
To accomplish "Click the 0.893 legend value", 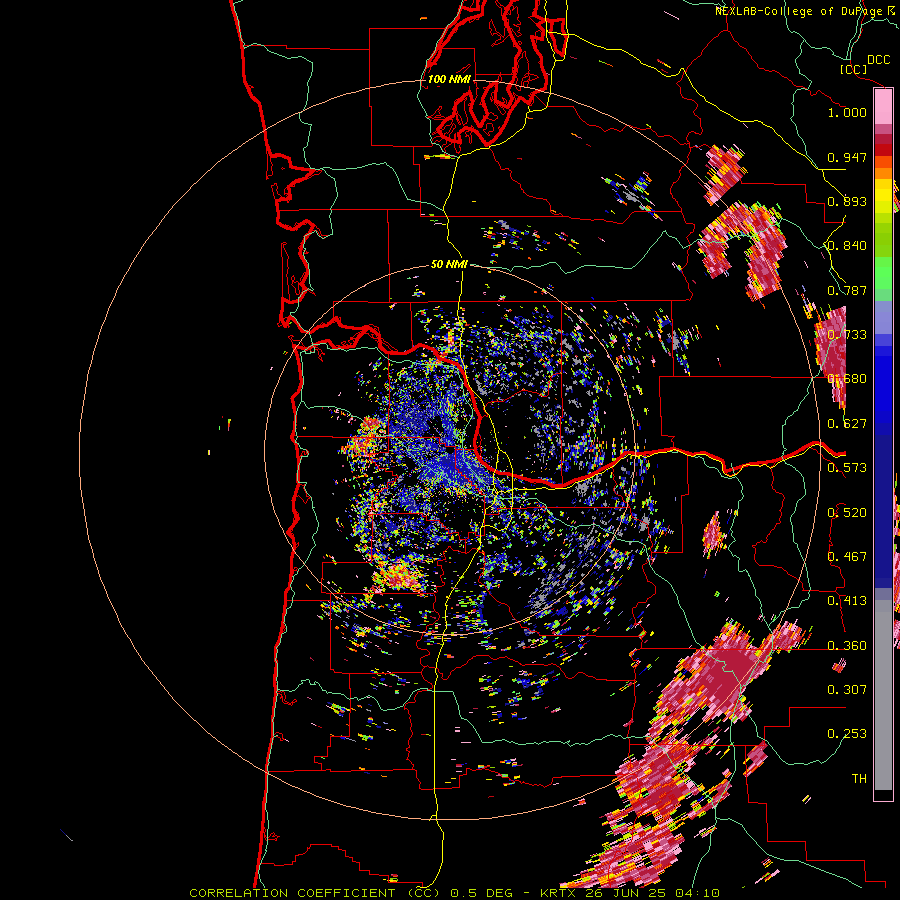I will tap(847, 201).
